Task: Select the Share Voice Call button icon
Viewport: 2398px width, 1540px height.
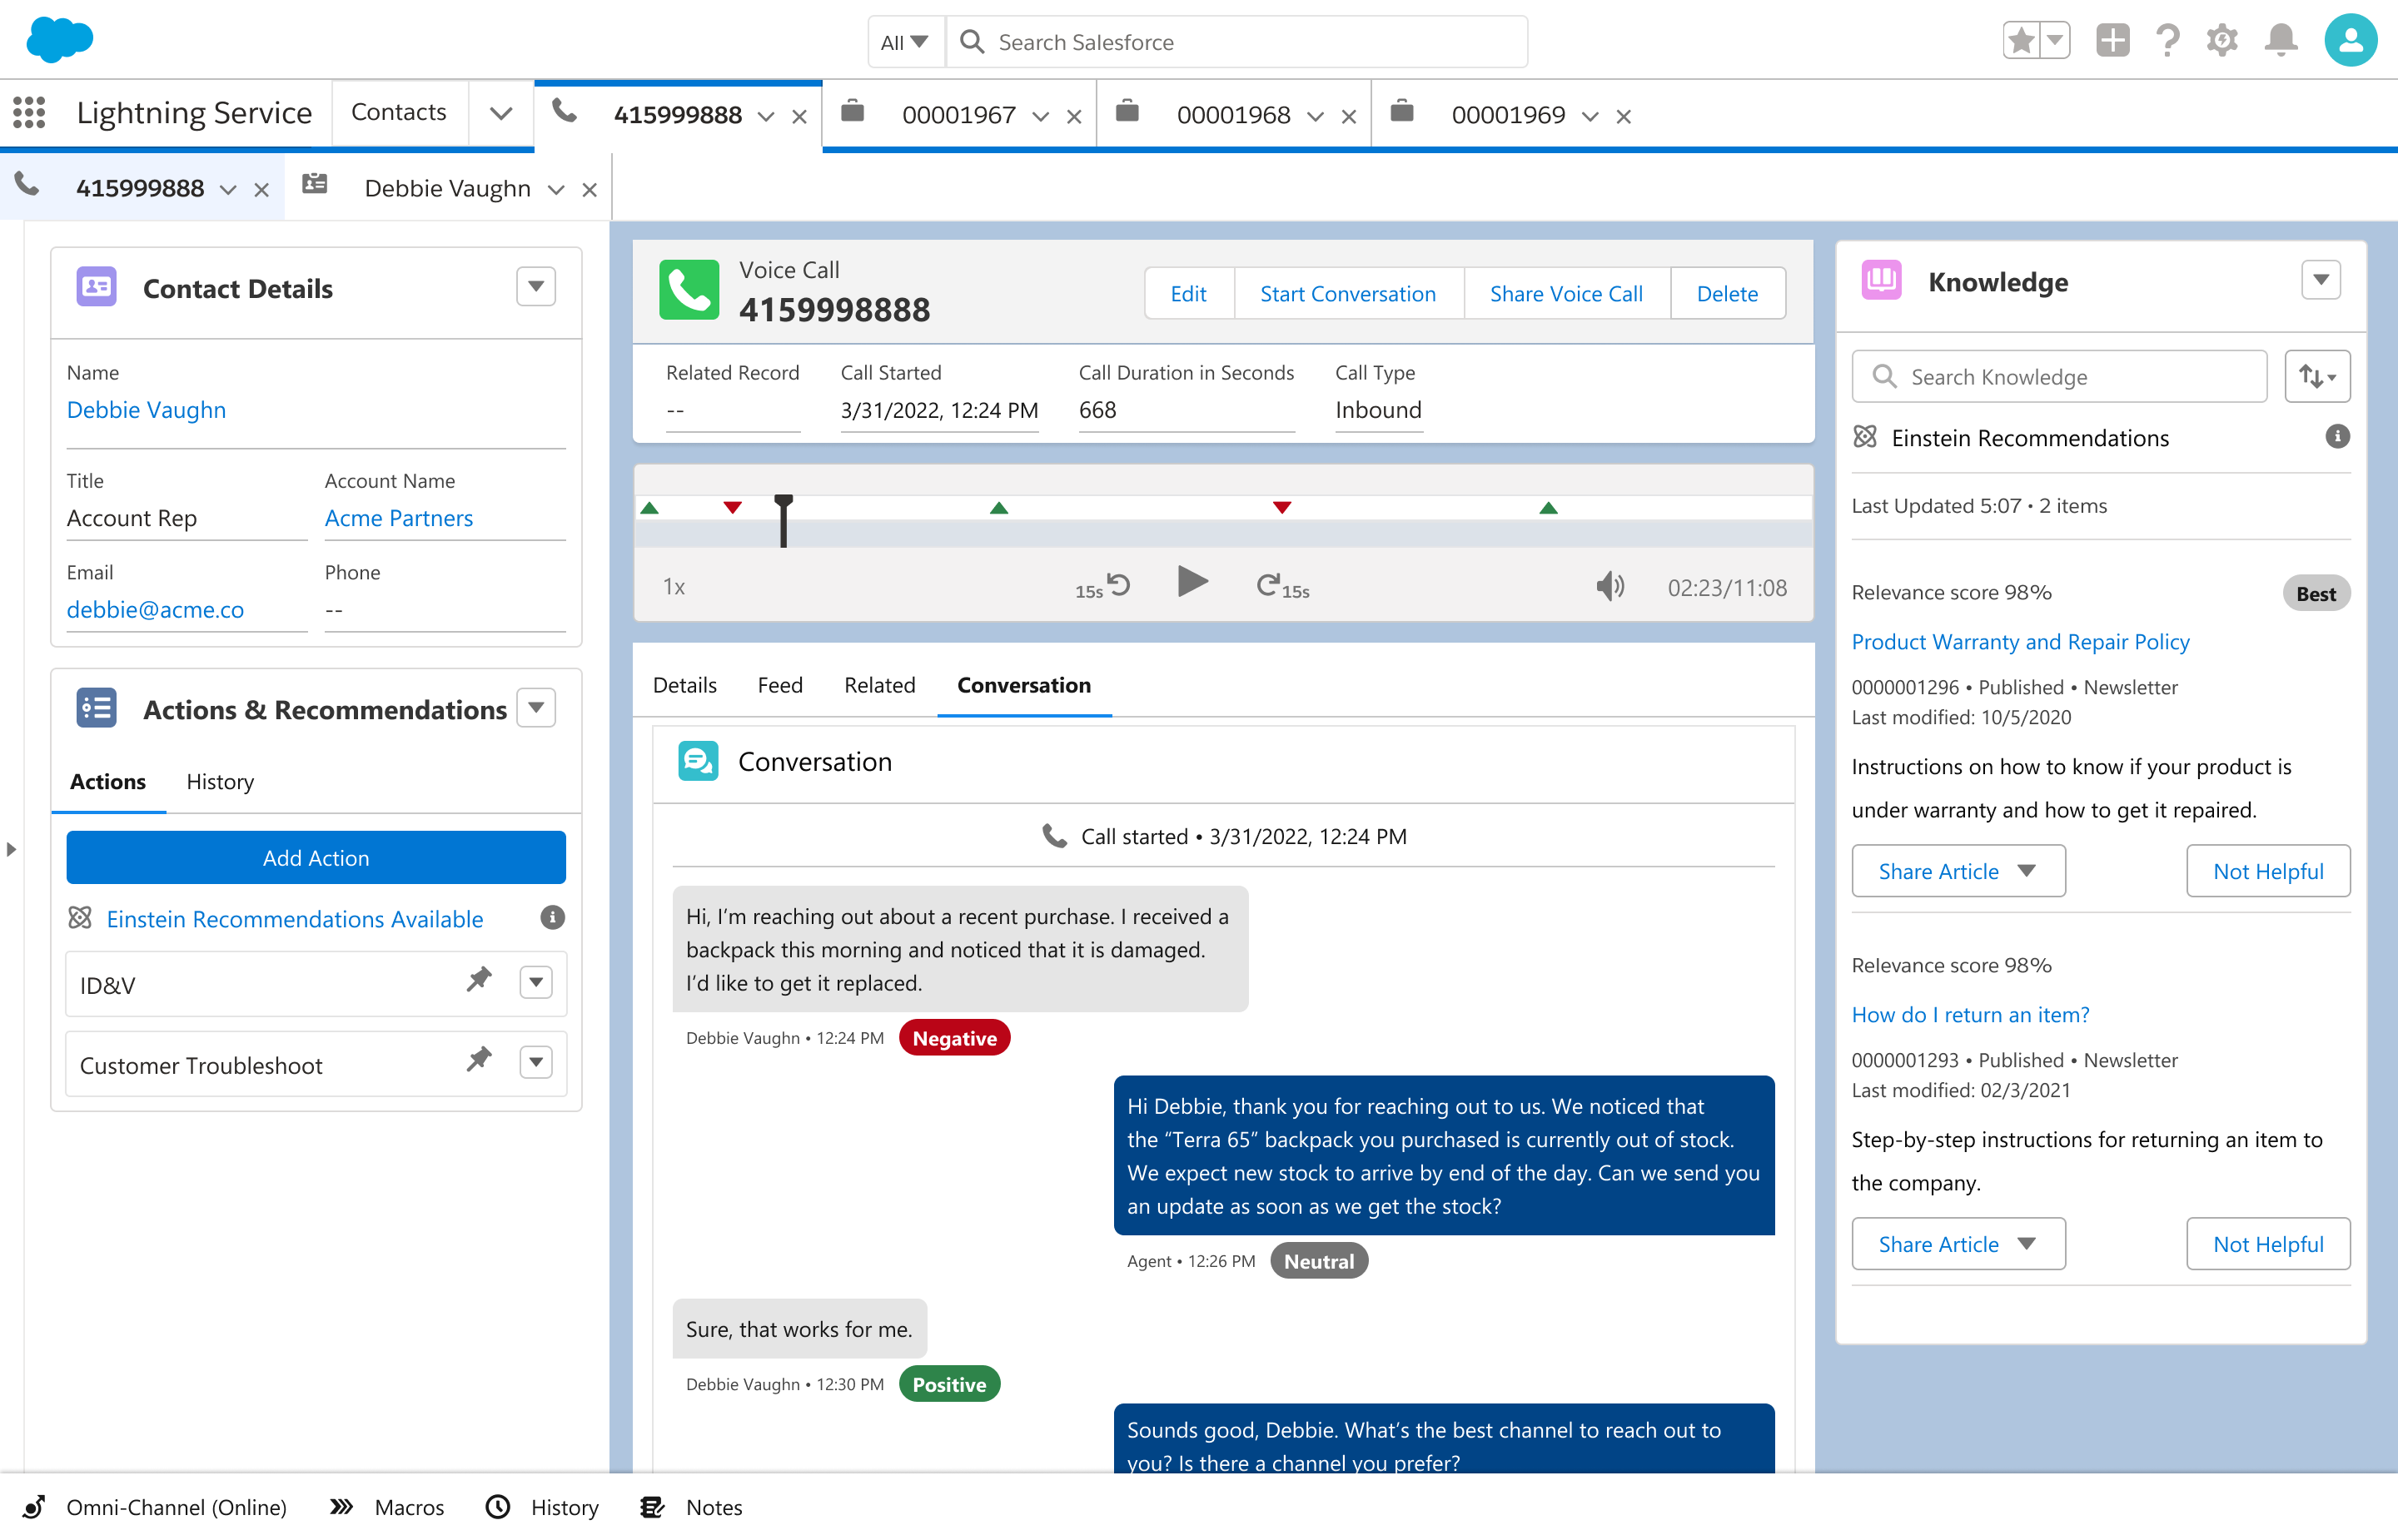Action: click(1563, 294)
